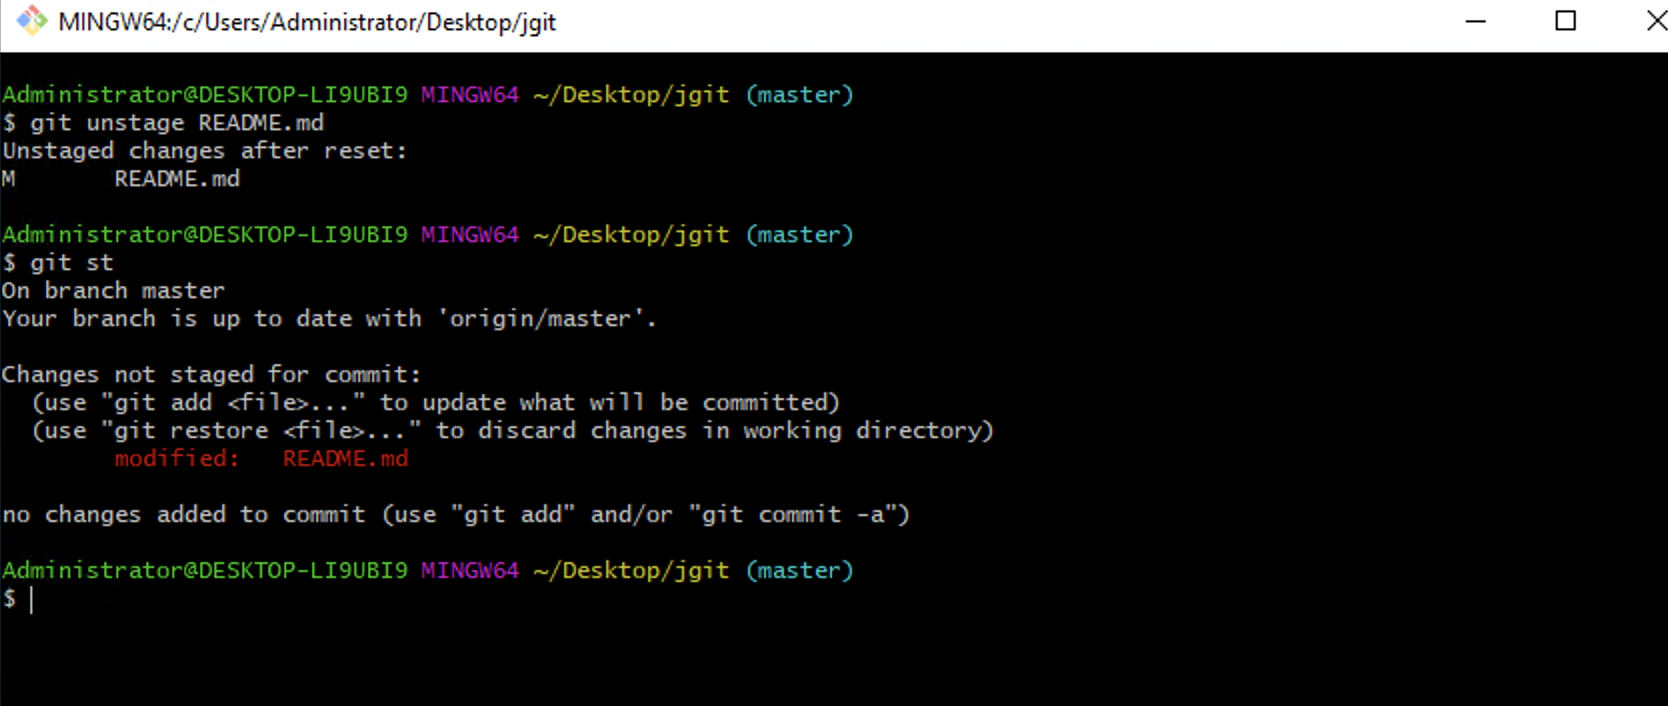Click the 'On branch master' output line
The image size is (1668, 706).
113,291
